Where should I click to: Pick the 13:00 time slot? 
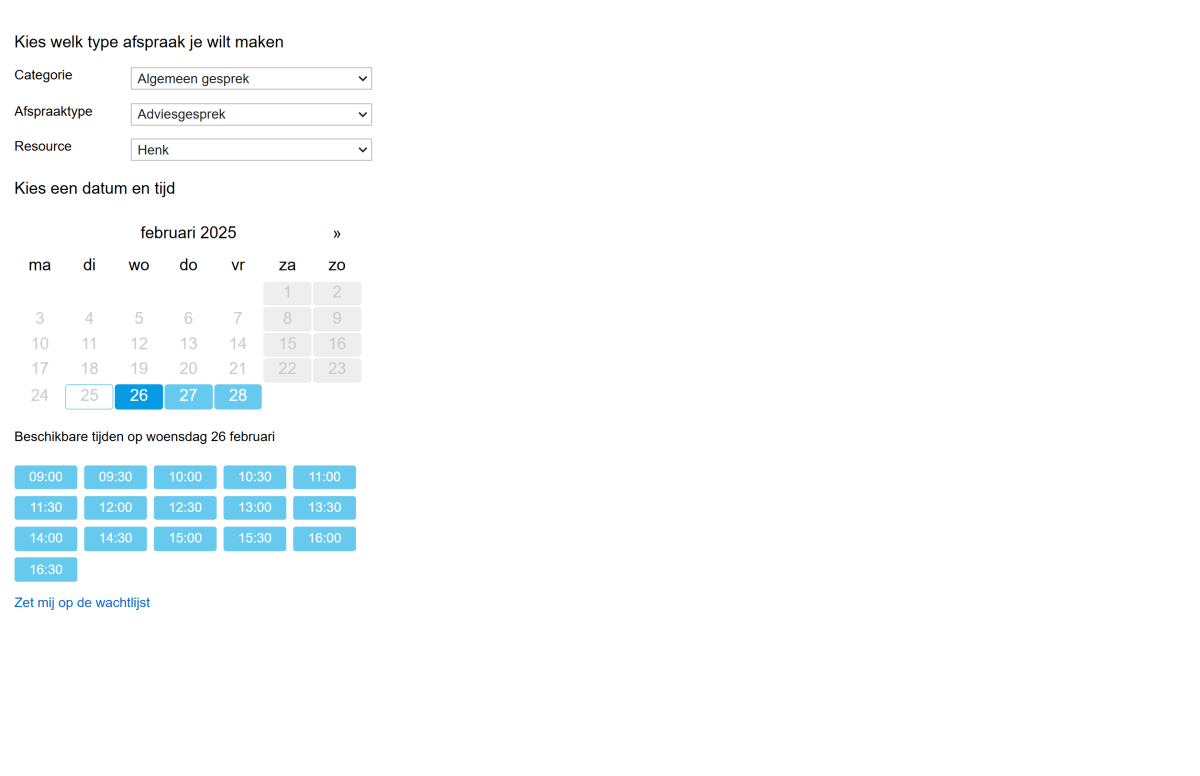255,508
